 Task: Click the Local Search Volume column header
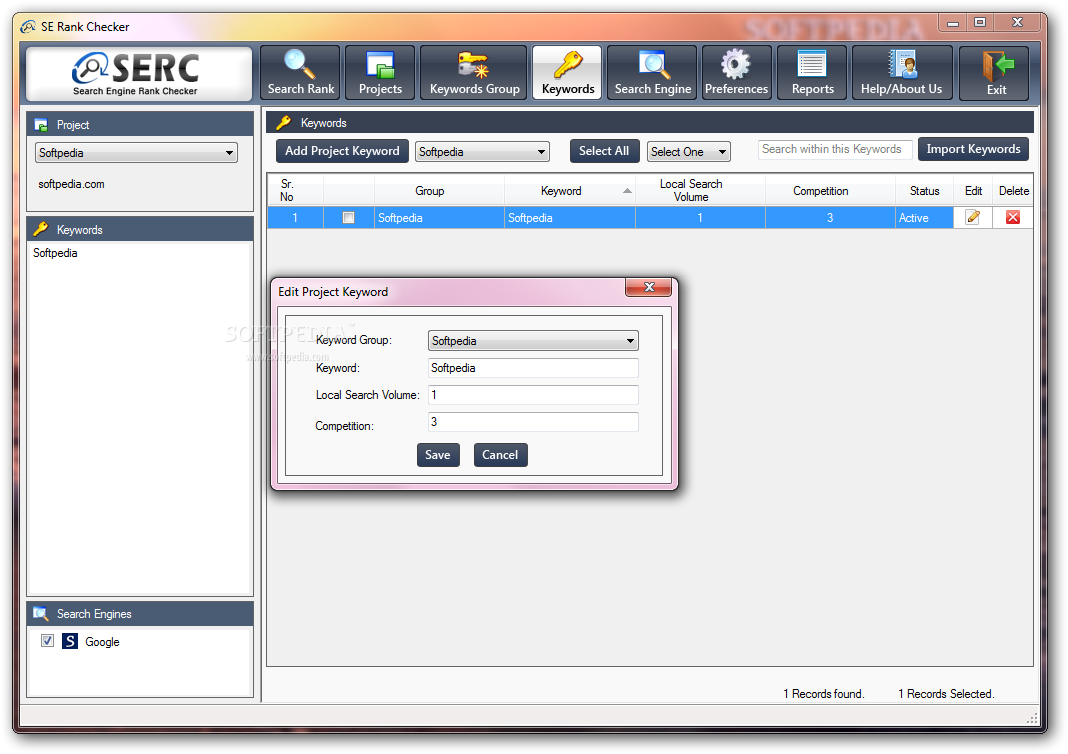pyautogui.click(x=700, y=191)
